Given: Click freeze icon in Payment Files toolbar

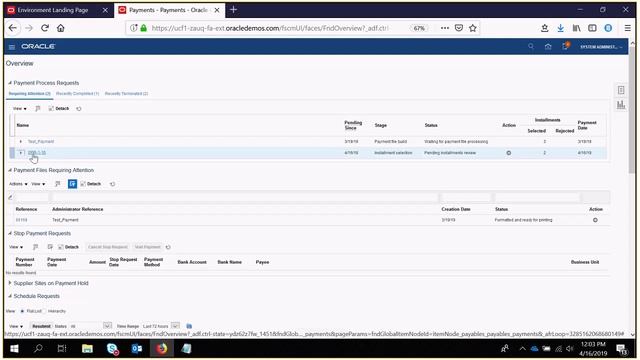Looking at the screenshot, I should click(58, 184).
